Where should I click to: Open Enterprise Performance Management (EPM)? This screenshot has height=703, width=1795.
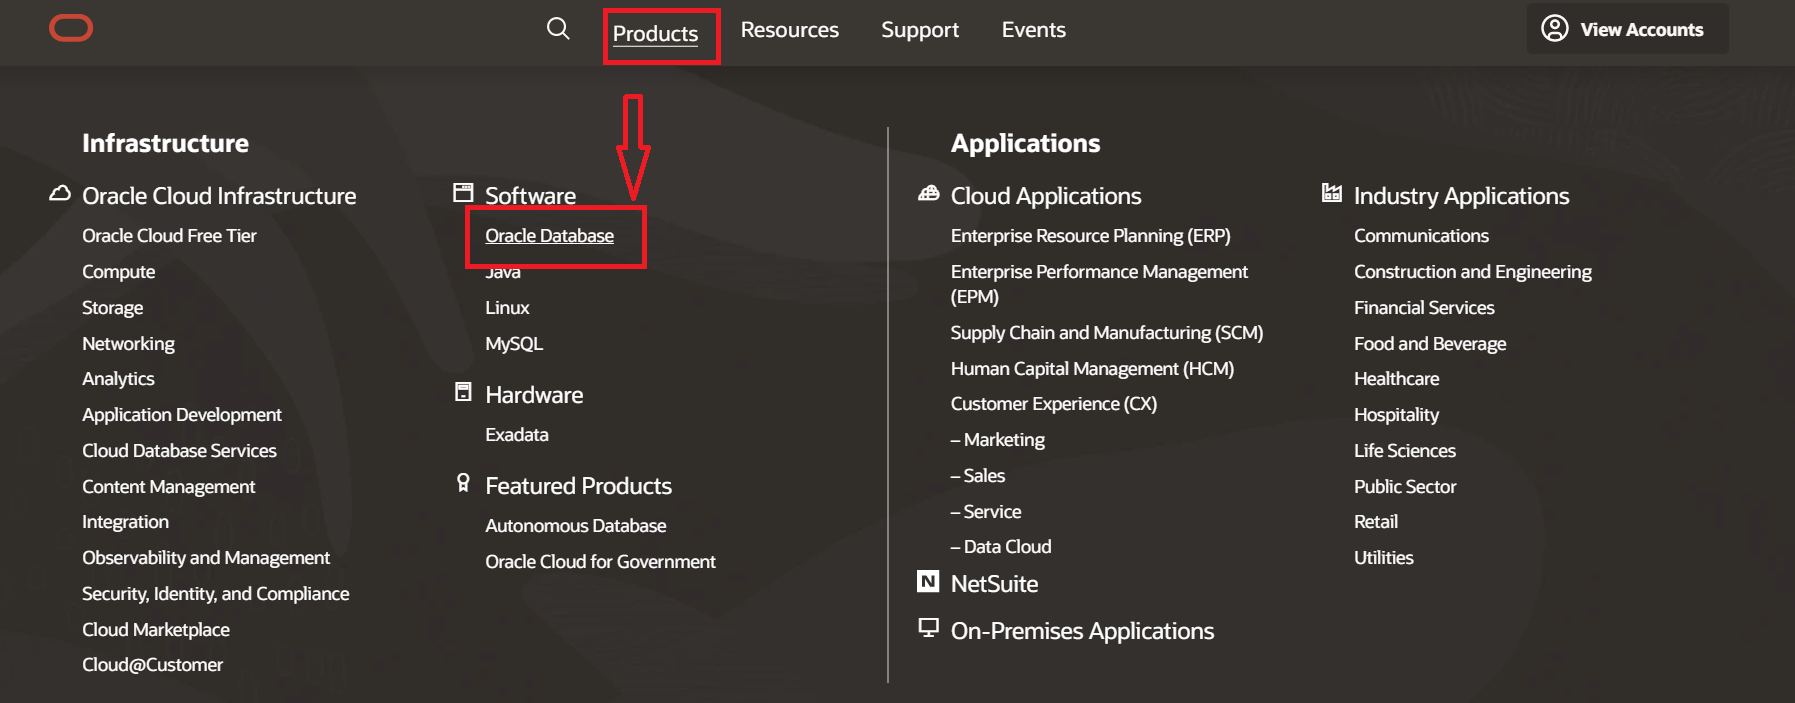point(1099,284)
